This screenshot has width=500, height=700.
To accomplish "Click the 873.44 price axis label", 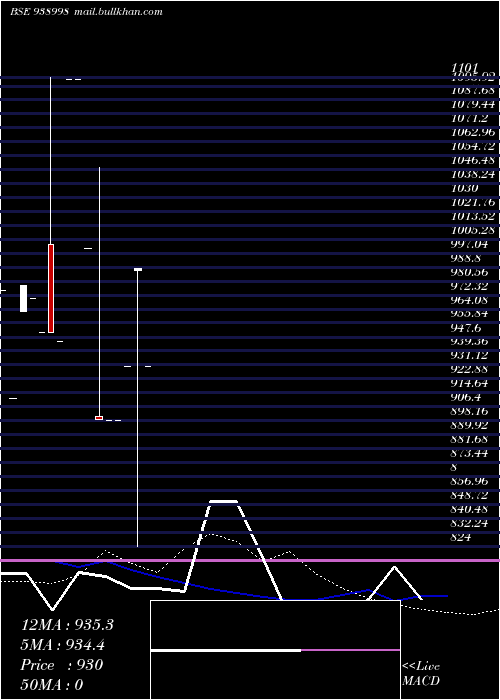I will pos(470,453).
